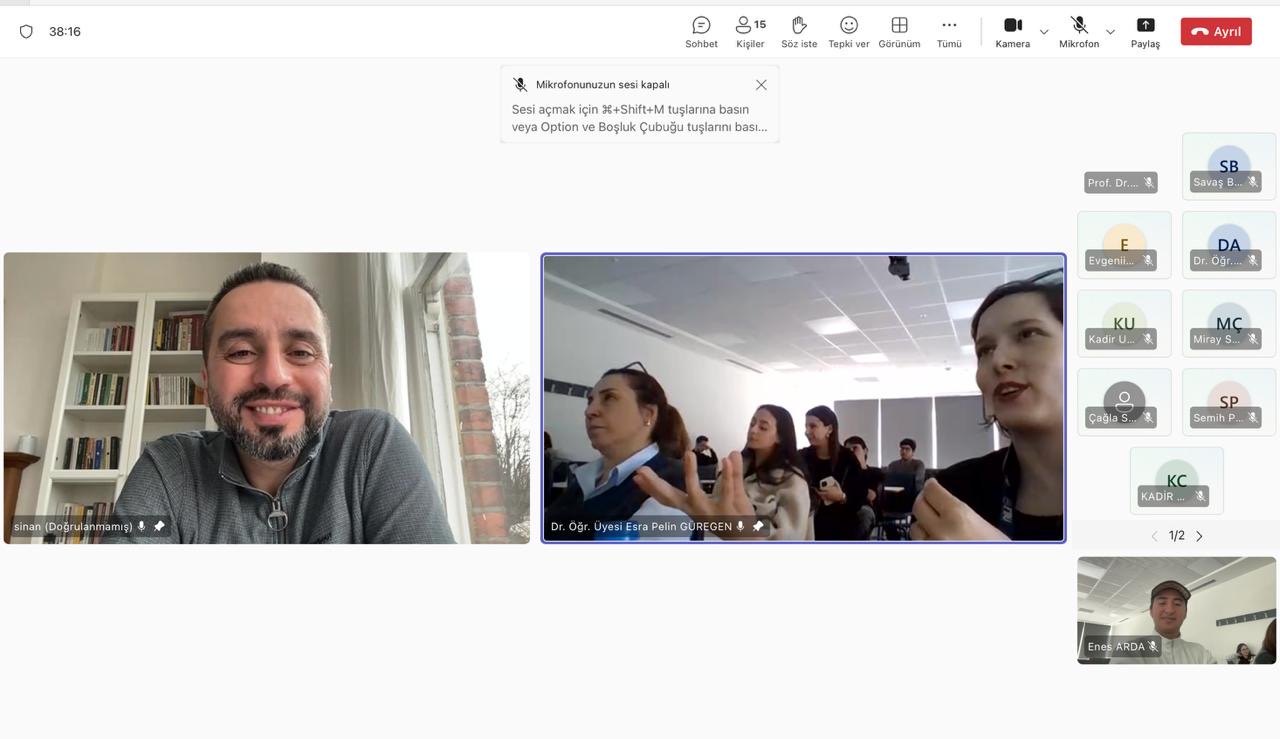1280x739 pixels.
Task: Click muted mic icon on KADİR ... tile
Action: tap(1200, 496)
